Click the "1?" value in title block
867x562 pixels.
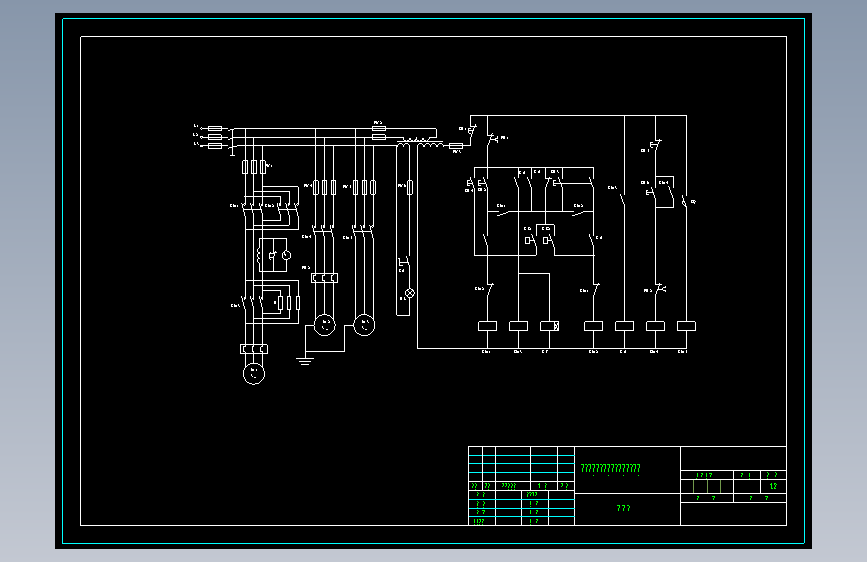(773, 486)
